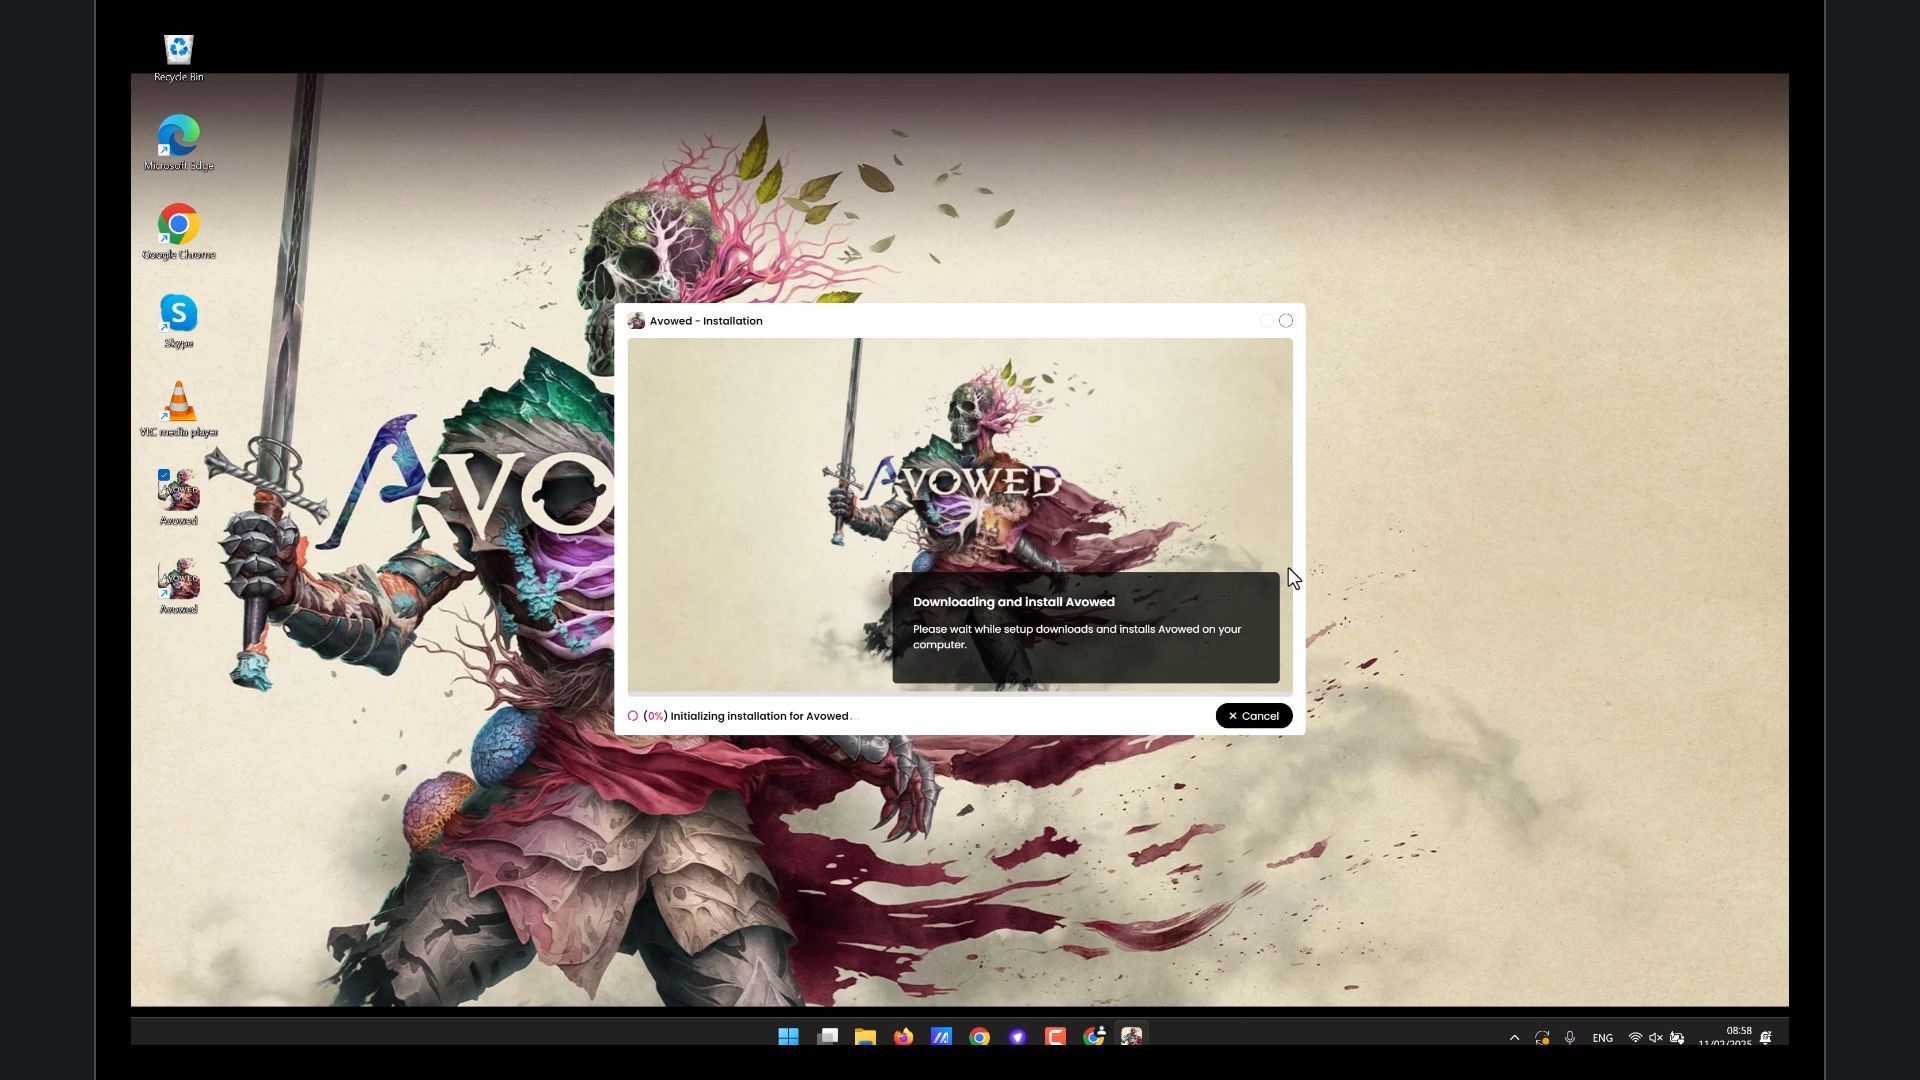Click the 'Avowed - Installation' window title
This screenshot has height=1080, width=1920.
(706, 321)
